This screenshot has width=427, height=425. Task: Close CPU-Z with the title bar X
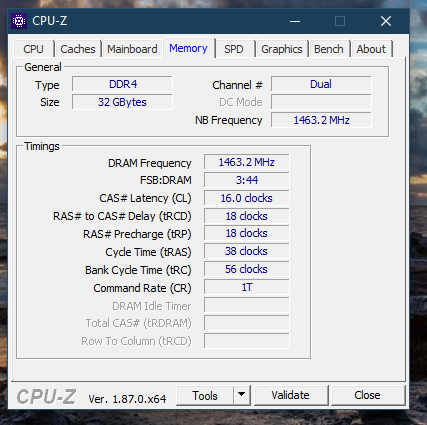386,21
